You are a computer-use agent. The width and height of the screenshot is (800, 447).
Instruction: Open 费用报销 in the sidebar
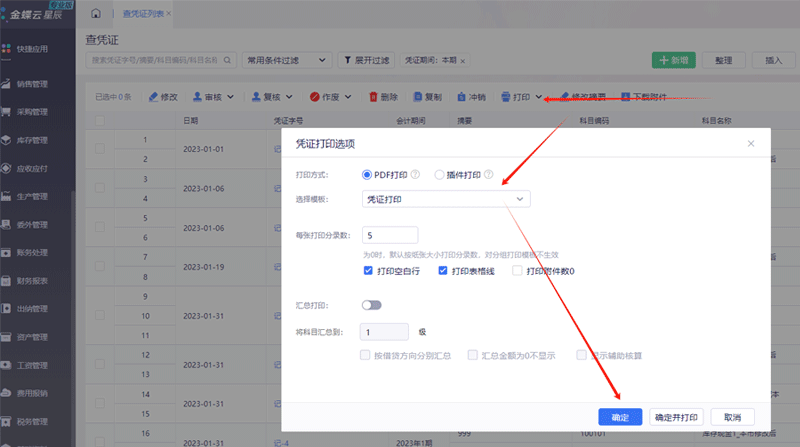click(32, 393)
